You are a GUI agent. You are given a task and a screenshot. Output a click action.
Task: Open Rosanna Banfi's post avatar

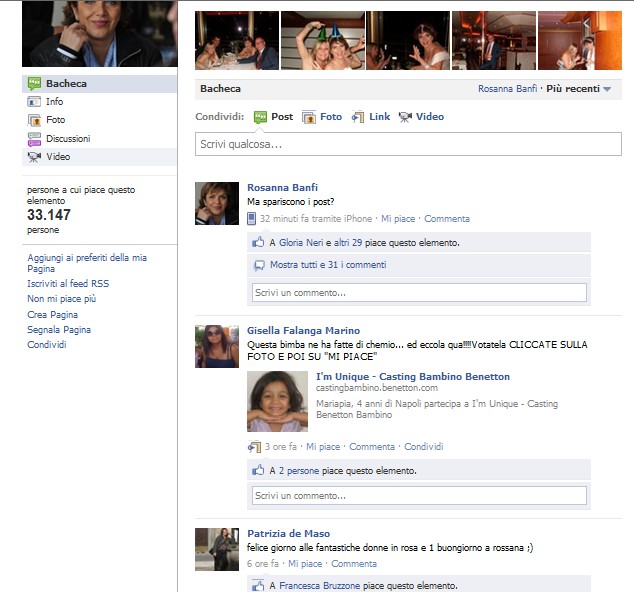(x=217, y=203)
